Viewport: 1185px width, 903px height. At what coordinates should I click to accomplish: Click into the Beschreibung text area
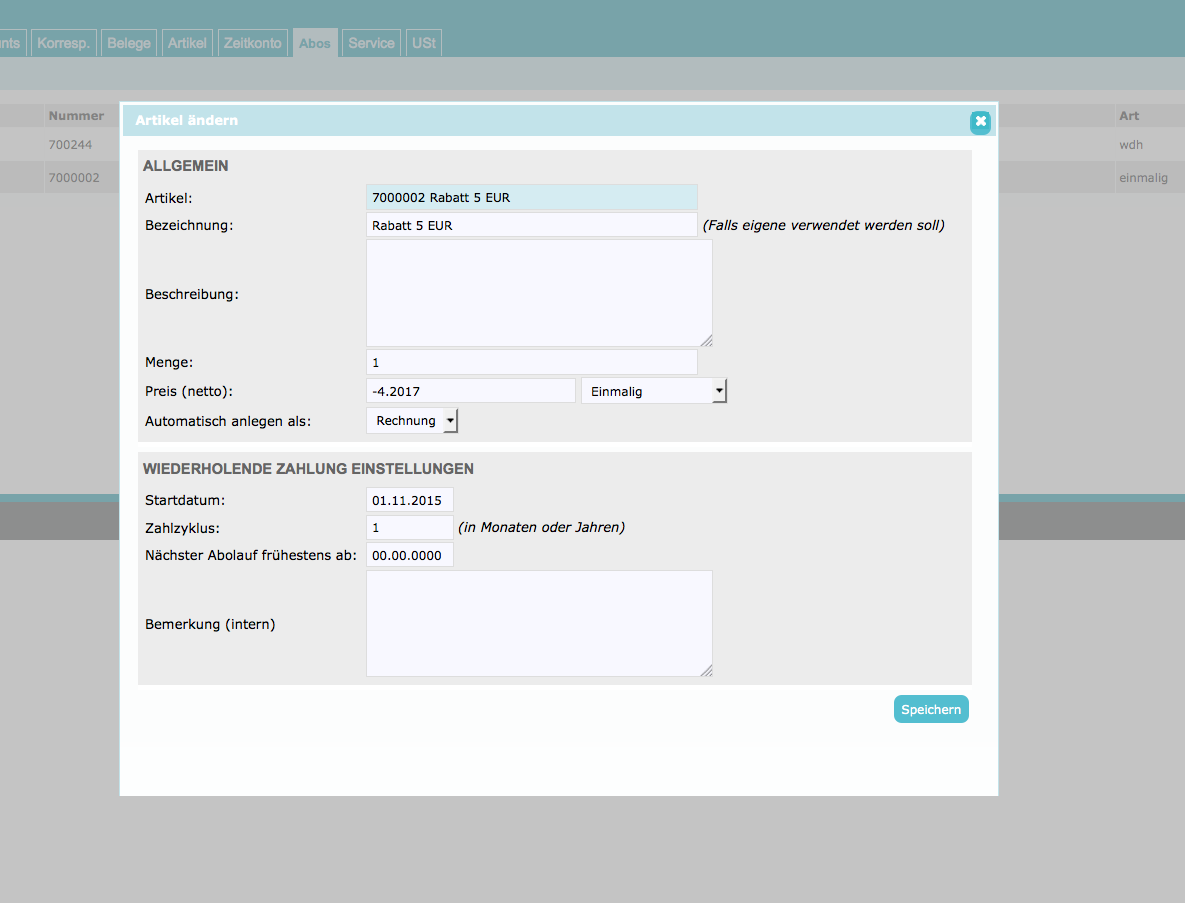click(x=539, y=293)
